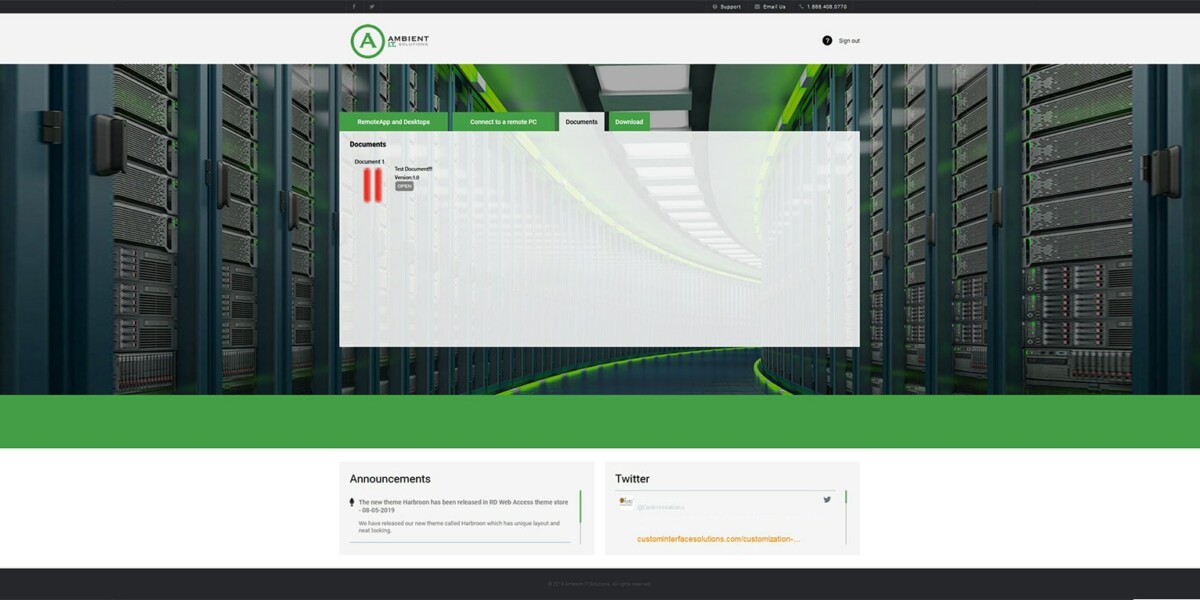The height and width of the screenshot is (600, 1200).
Task: Click the red Document 1 file icon
Action: (x=371, y=185)
